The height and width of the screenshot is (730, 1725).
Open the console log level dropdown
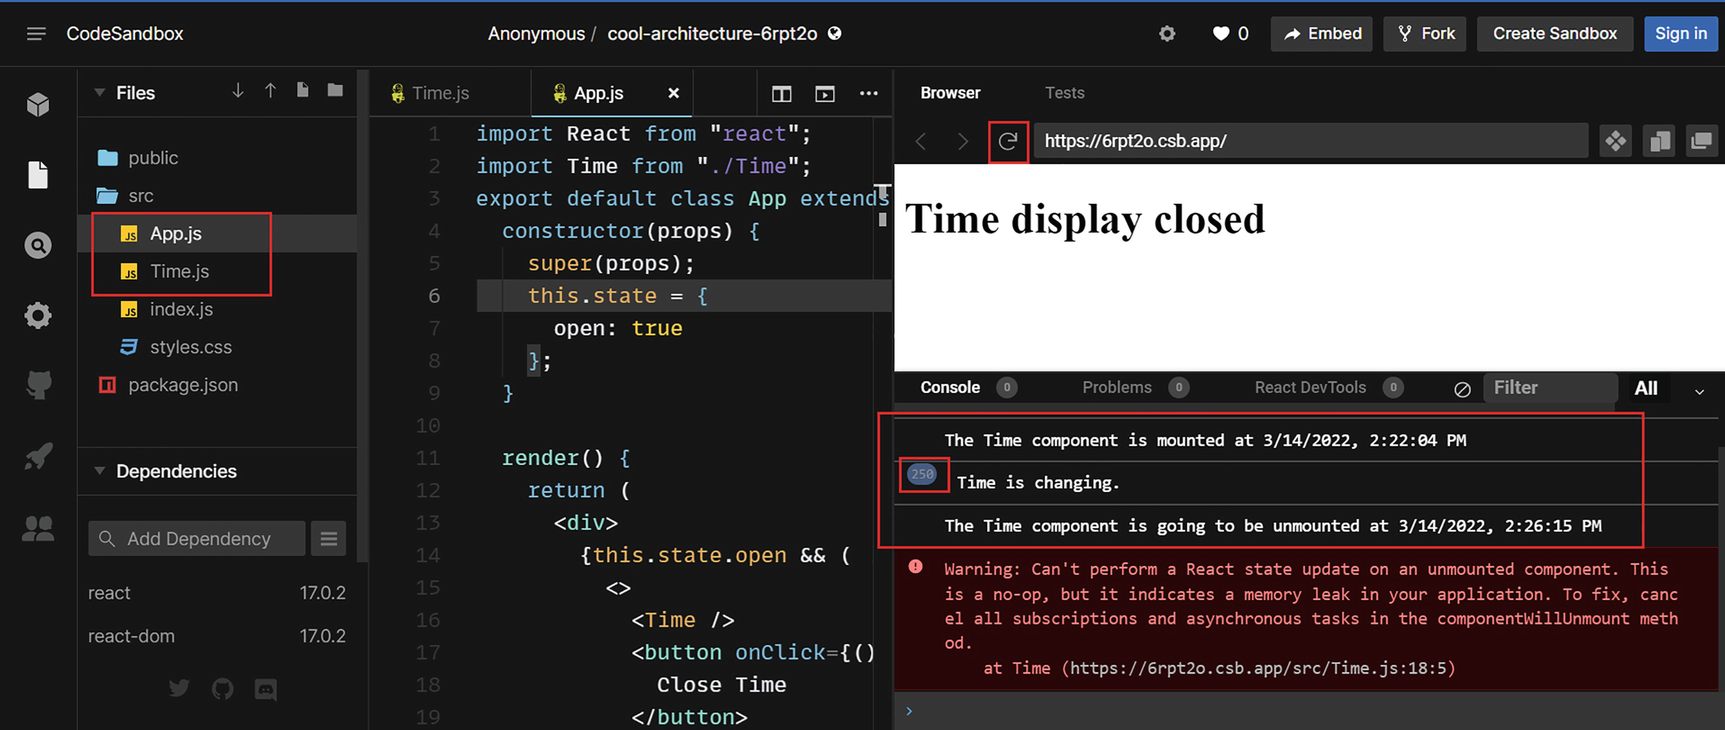pyautogui.click(x=1699, y=390)
